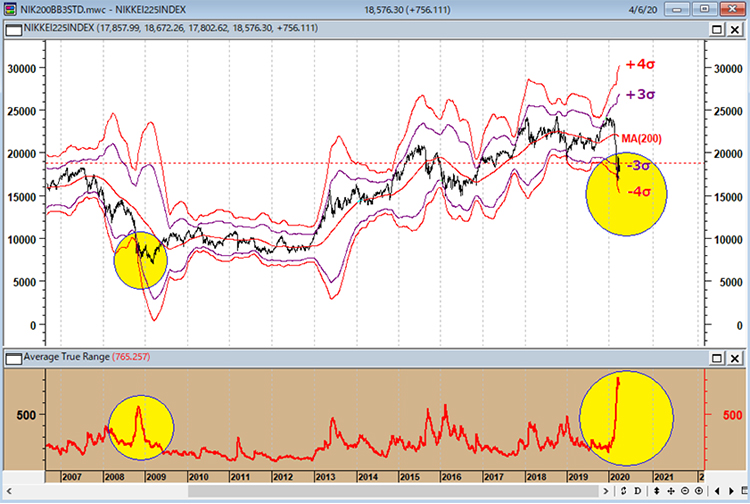
Task: Zoom in with the plus magnifier icon
Action: (x=699, y=491)
